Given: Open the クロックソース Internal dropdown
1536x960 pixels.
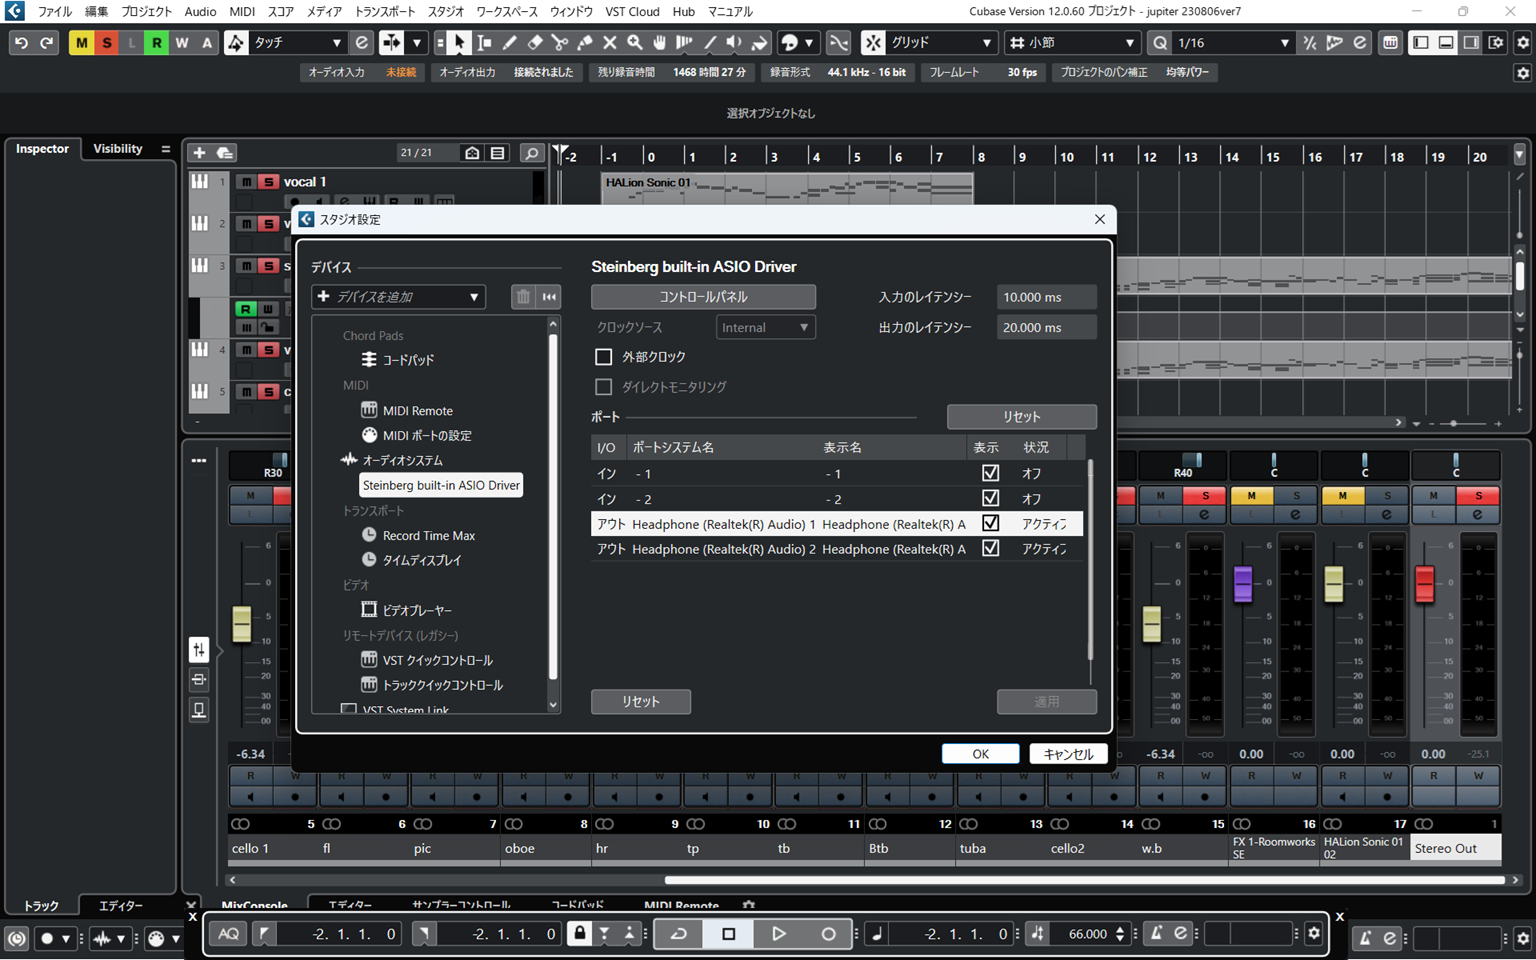Looking at the screenshot, I should 766,327.
